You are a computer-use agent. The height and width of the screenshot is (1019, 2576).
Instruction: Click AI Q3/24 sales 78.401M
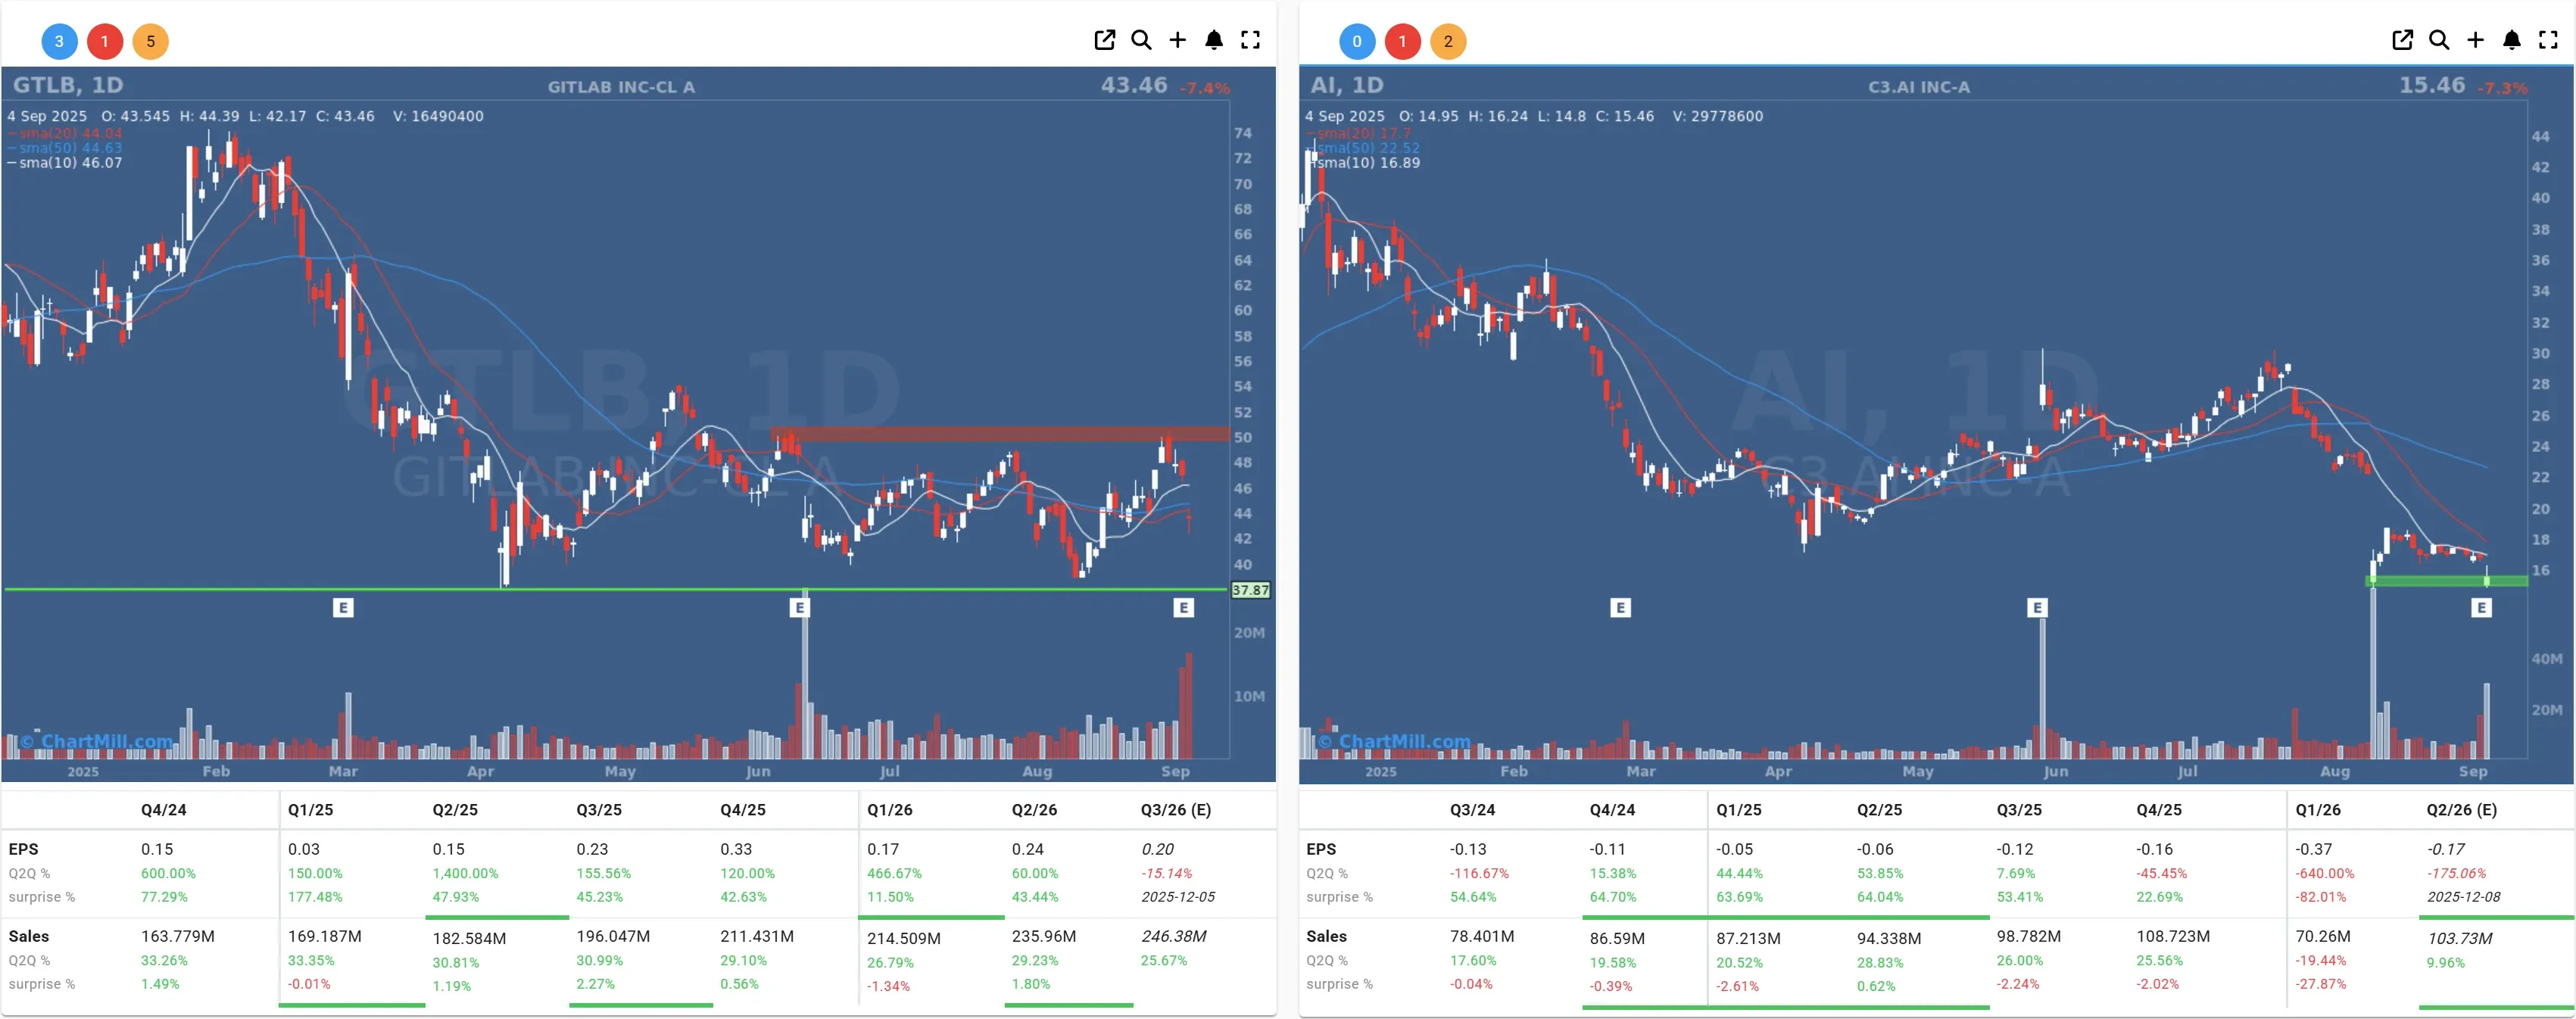coord(1482,937)
